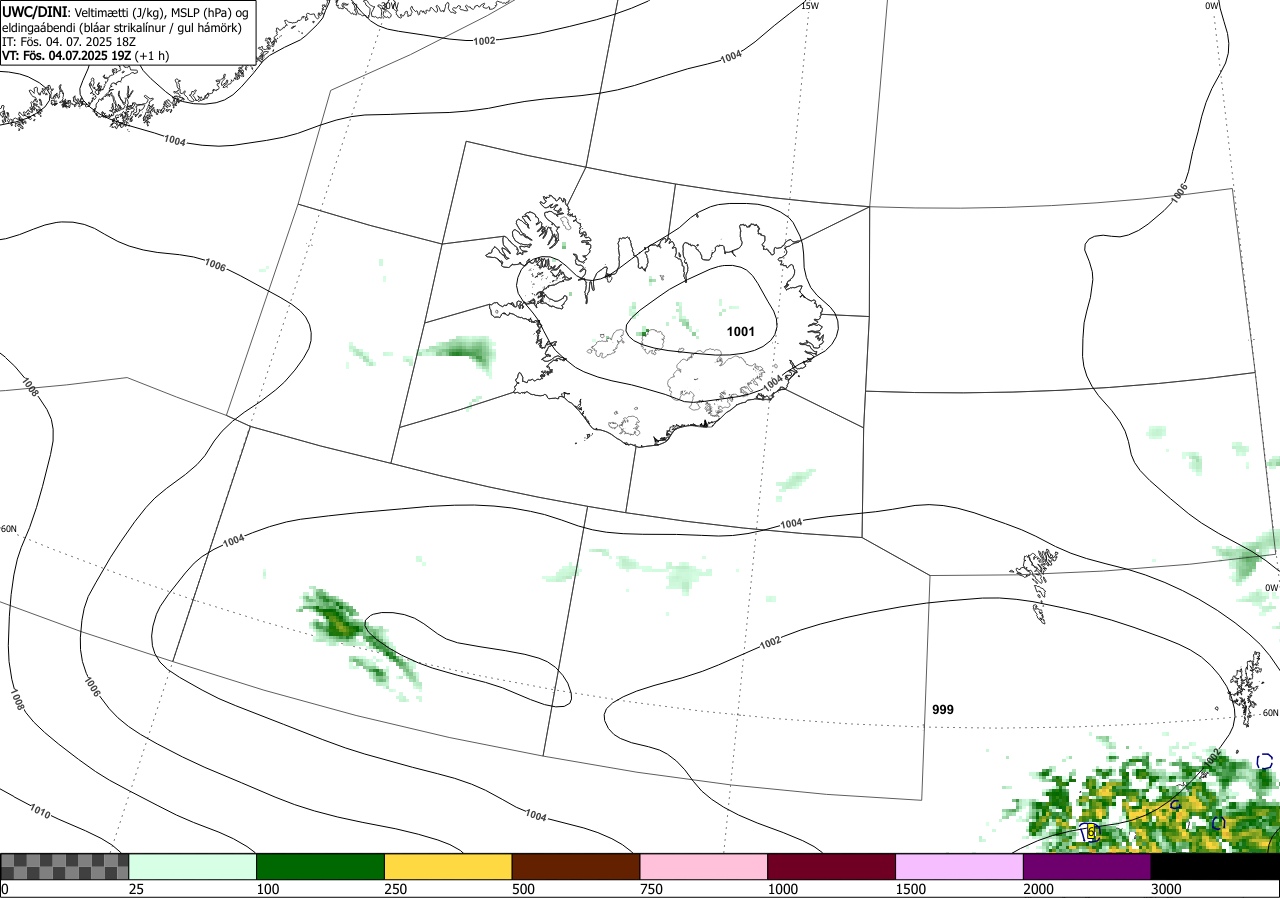Viewport: 1280px width, 898px height.
Task: Click the legend value 1000
Action: [x=782, y=889]
